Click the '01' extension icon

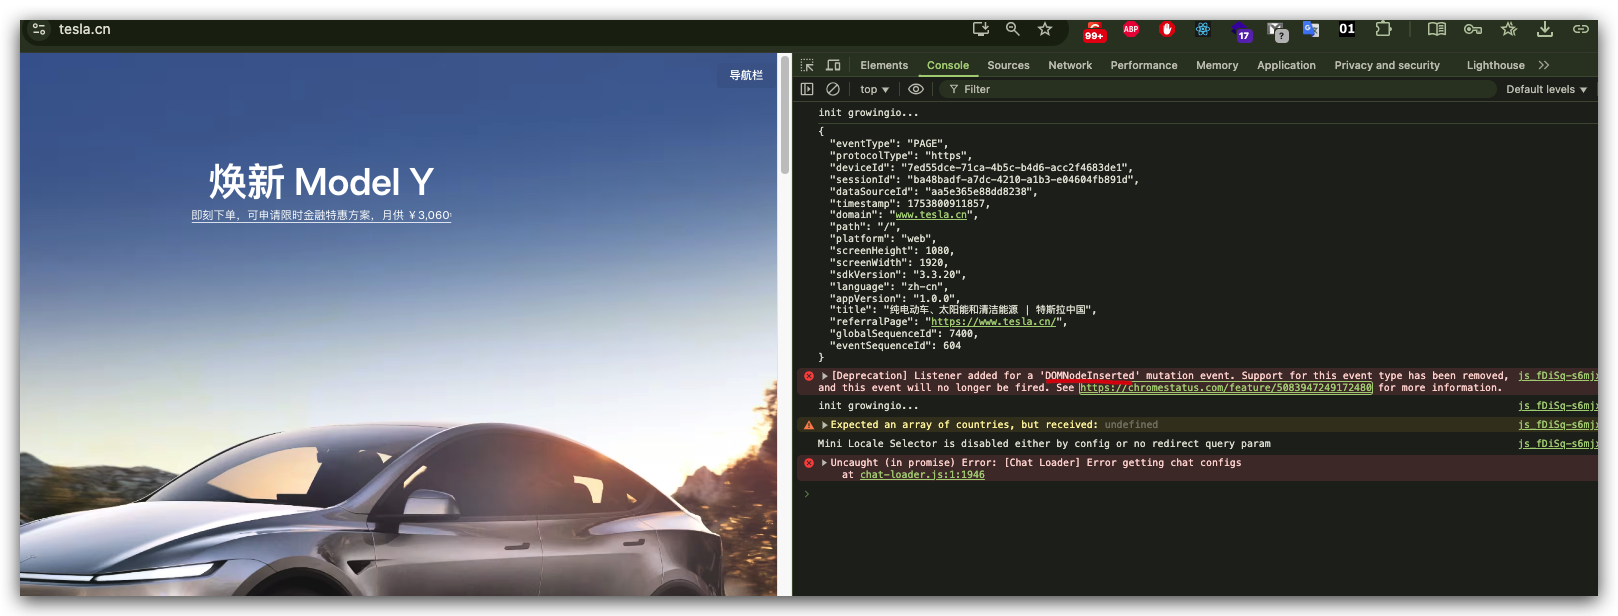pyautogui.click(x=1347, y=29)
